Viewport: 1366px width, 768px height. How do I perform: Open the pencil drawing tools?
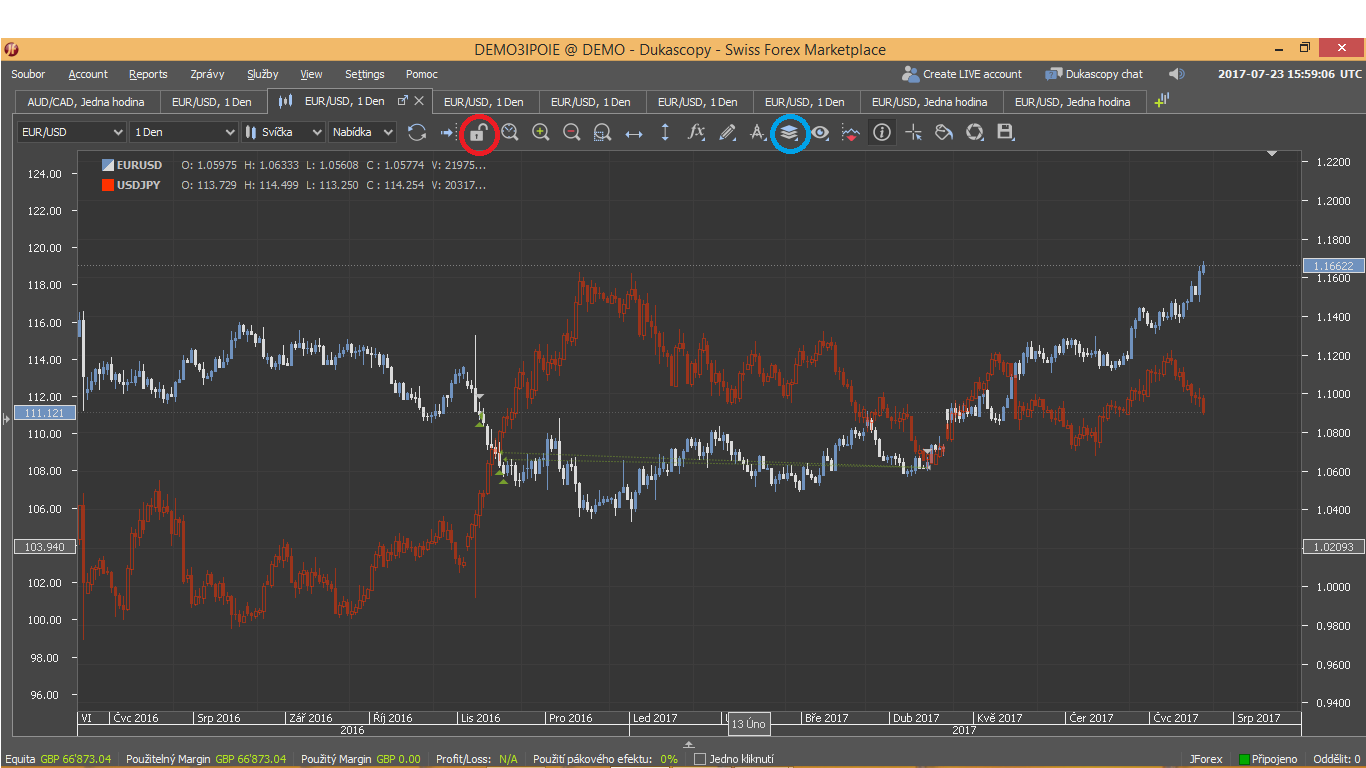tap(727, 132)
